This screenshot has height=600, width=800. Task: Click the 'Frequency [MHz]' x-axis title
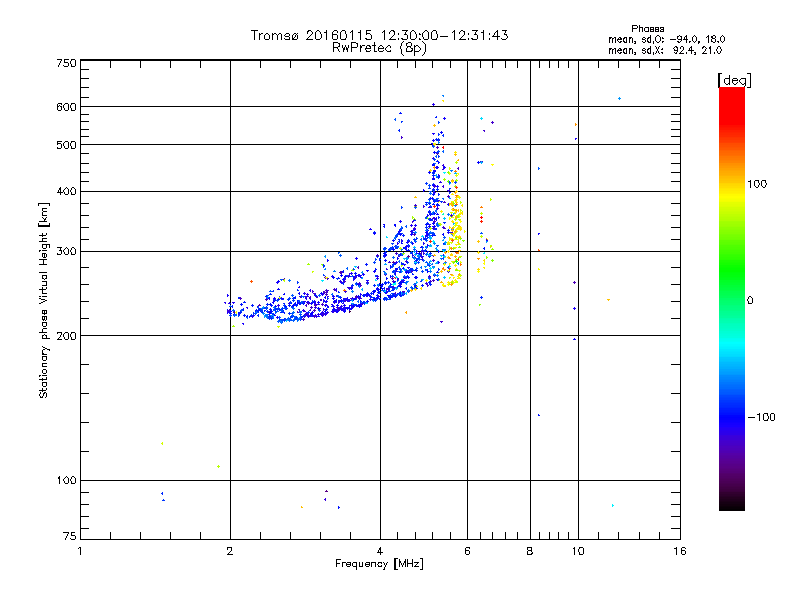click(x=379, y=564)
